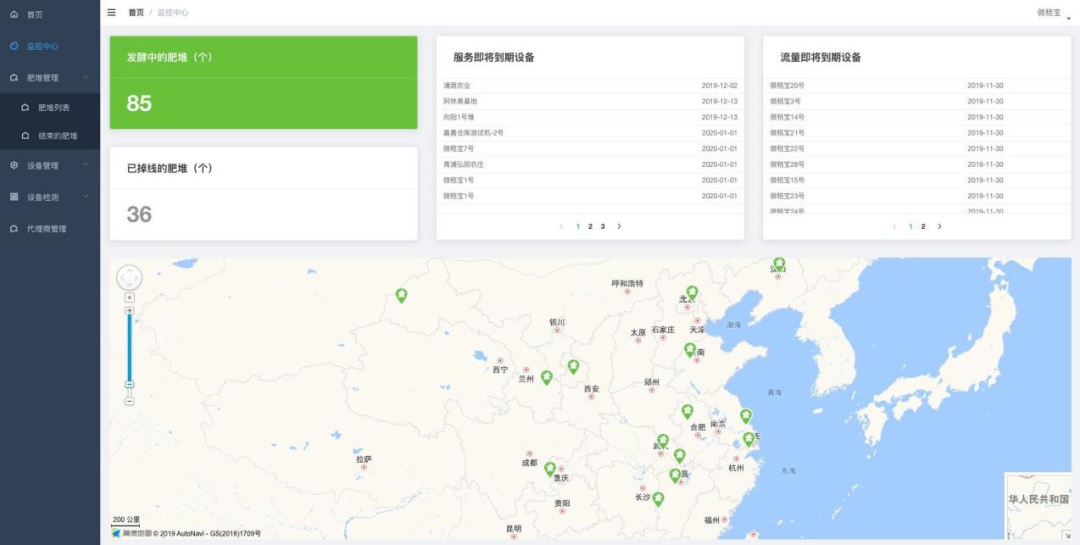The image size is (1080, 545).
Task: Click the overview minimap thumbnail on map
Action: (x=1037, y=503)
